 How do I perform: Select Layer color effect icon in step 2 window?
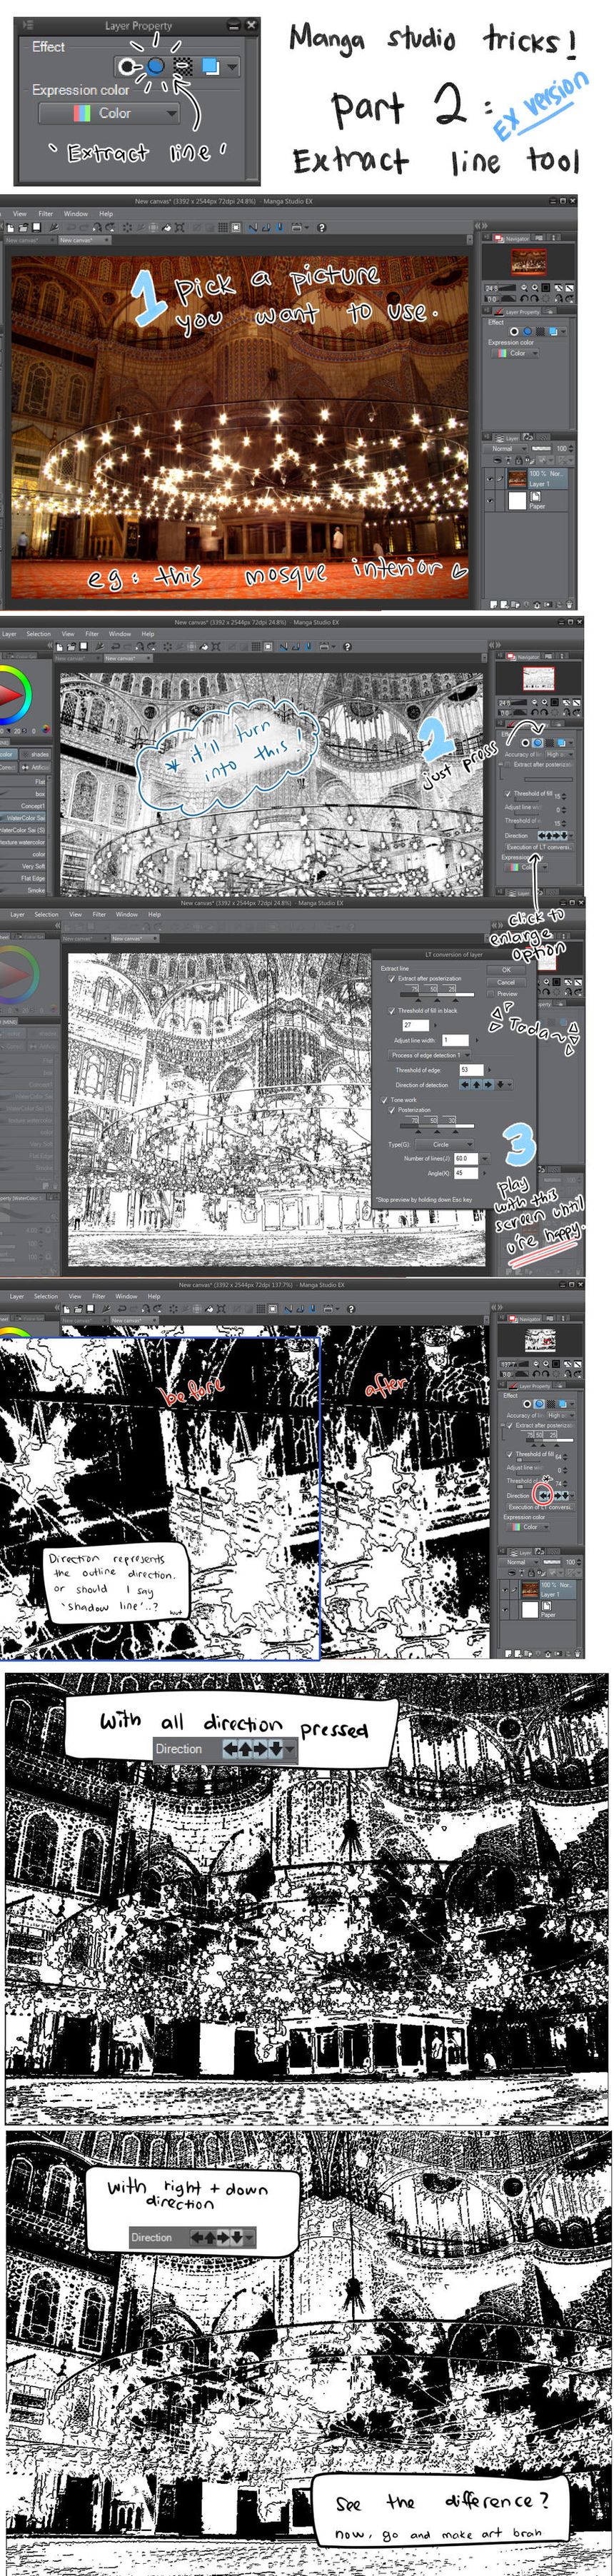[561, 743]
